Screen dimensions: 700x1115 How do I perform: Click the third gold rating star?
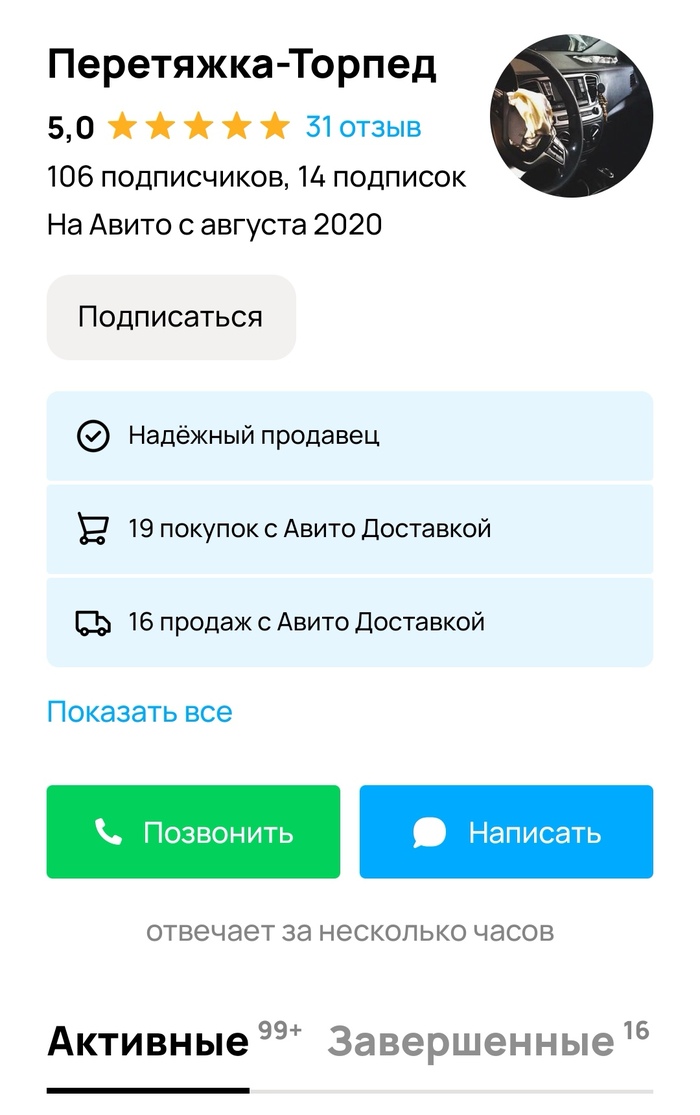tap(198, 127)
